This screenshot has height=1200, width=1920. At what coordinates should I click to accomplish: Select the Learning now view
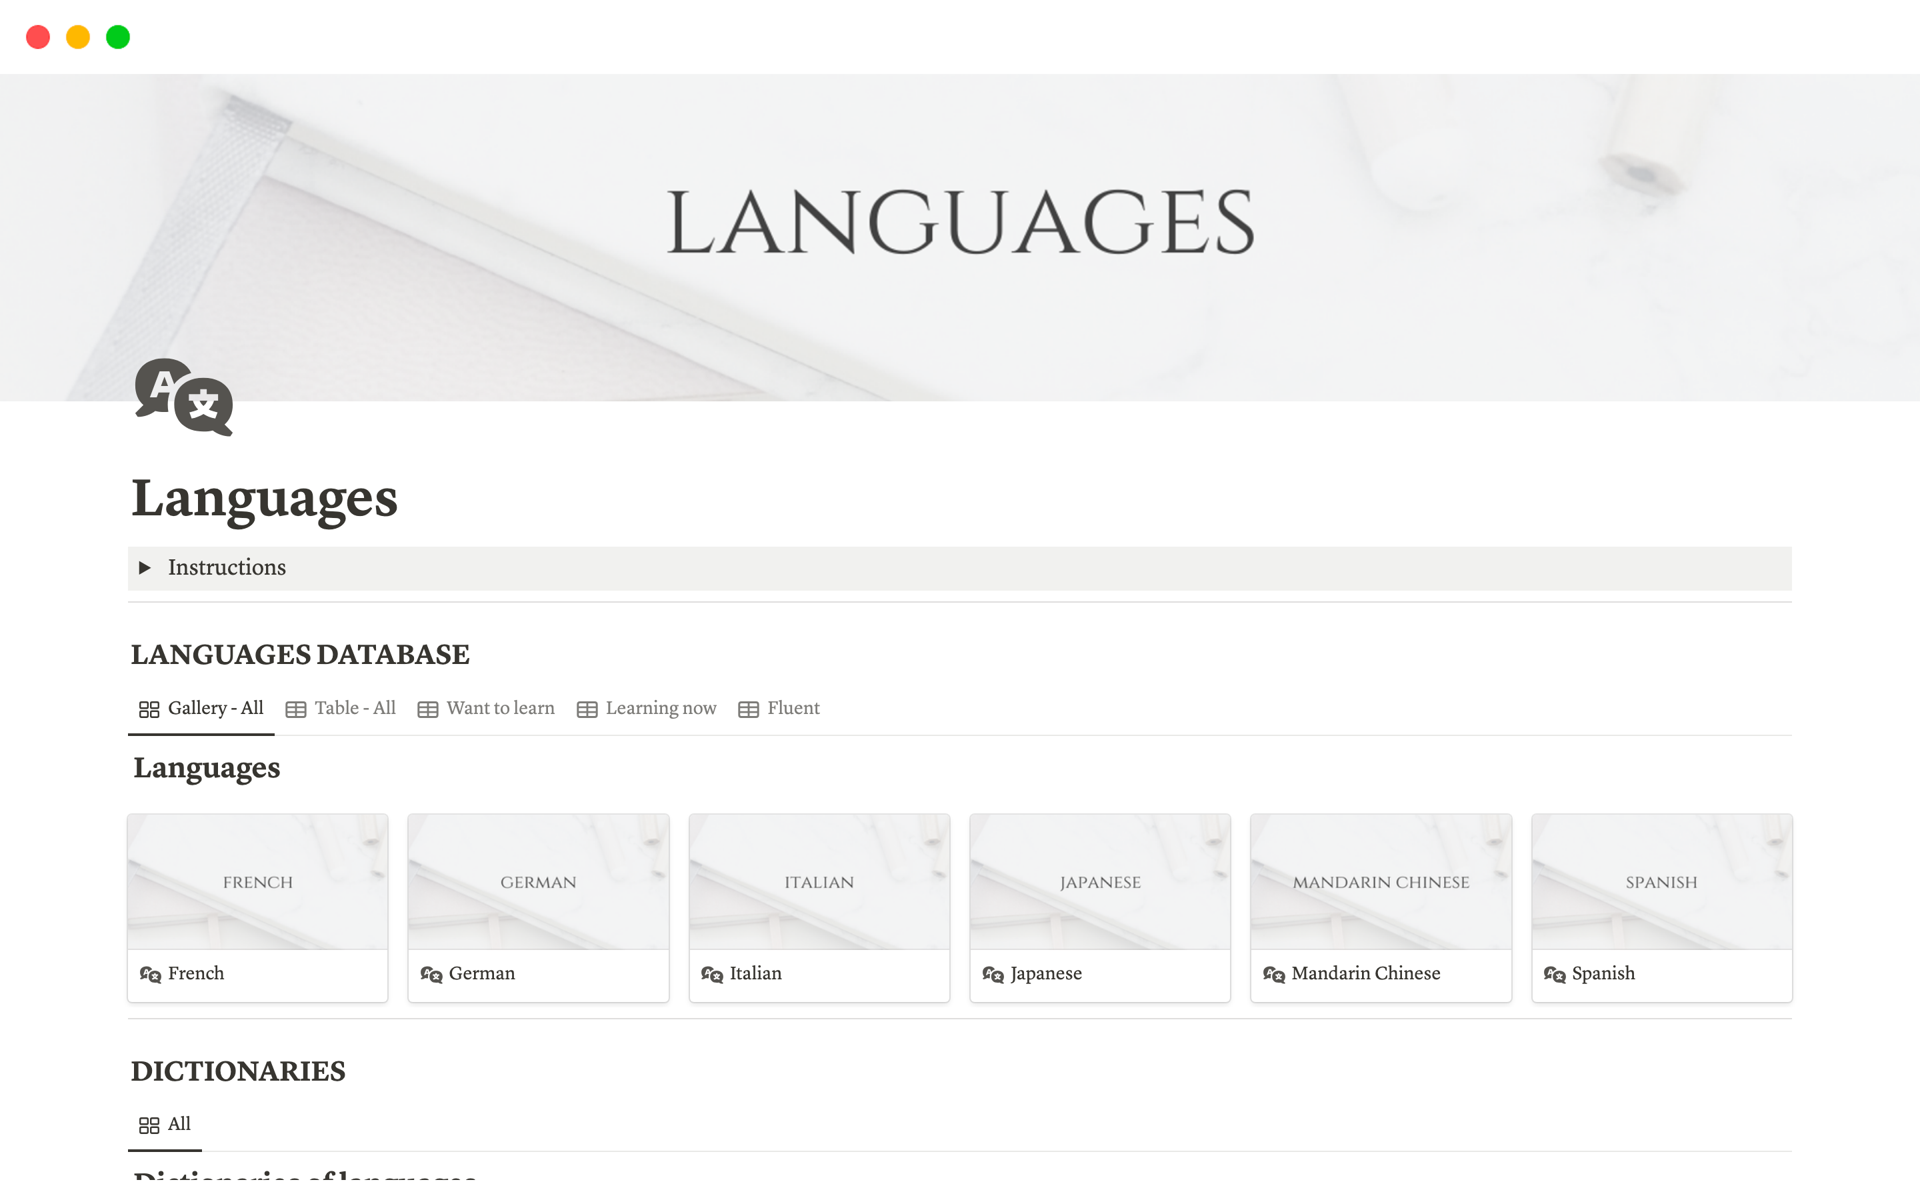[660, 708]
